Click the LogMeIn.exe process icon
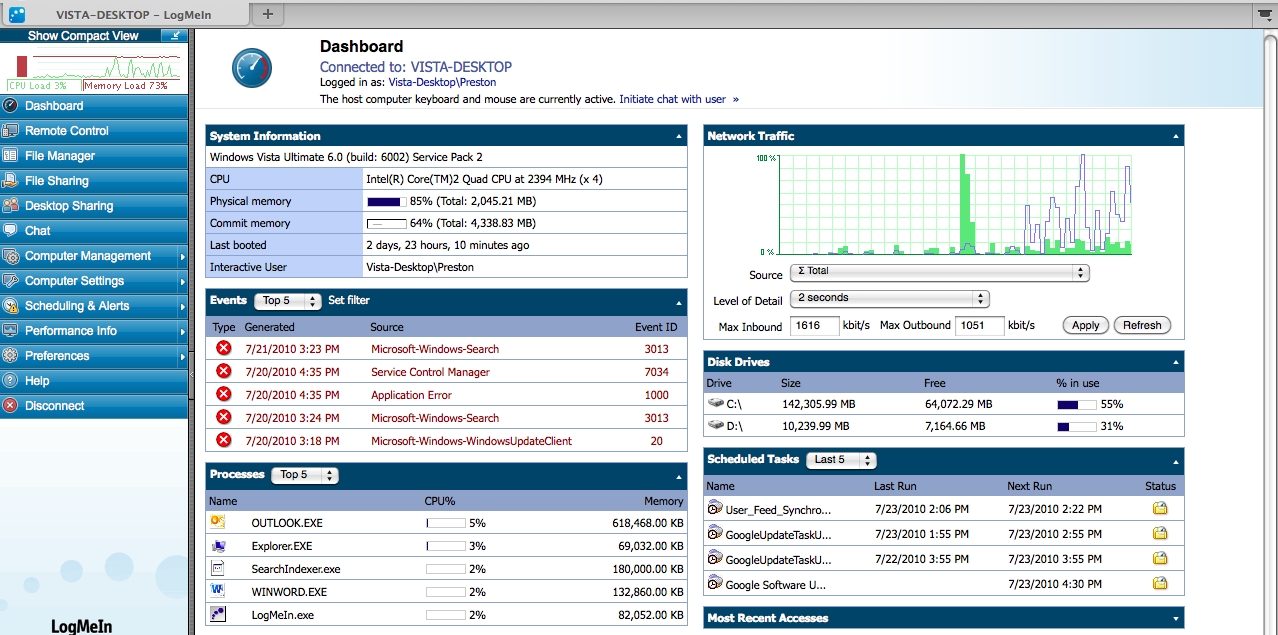1278x635 pixels. click(x=218, y=614)
